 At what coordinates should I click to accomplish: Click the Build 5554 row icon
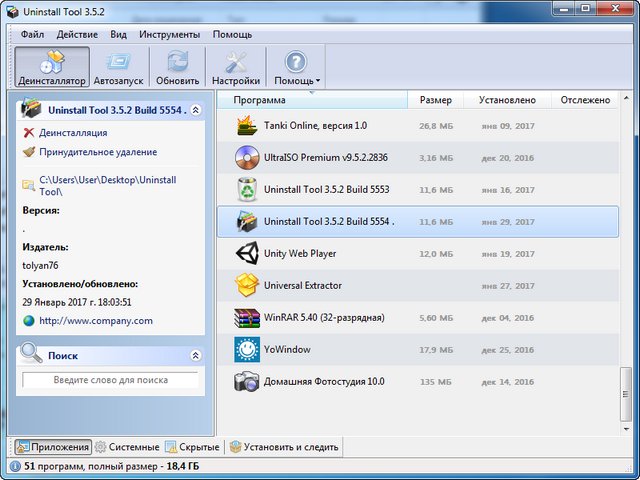point(247,222)
